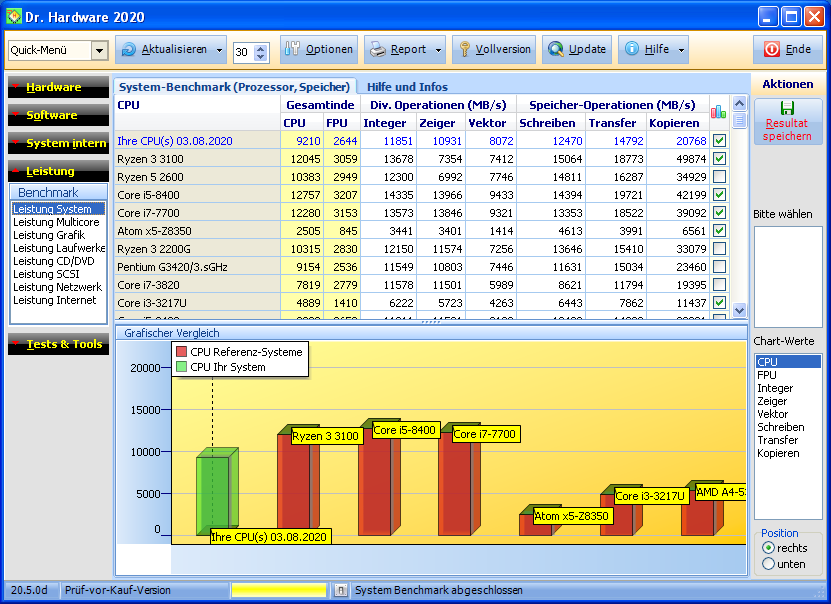The image size is (831, 604).
Task: Open Leistung Grafik benchmark
Action: tap(49, 235)
